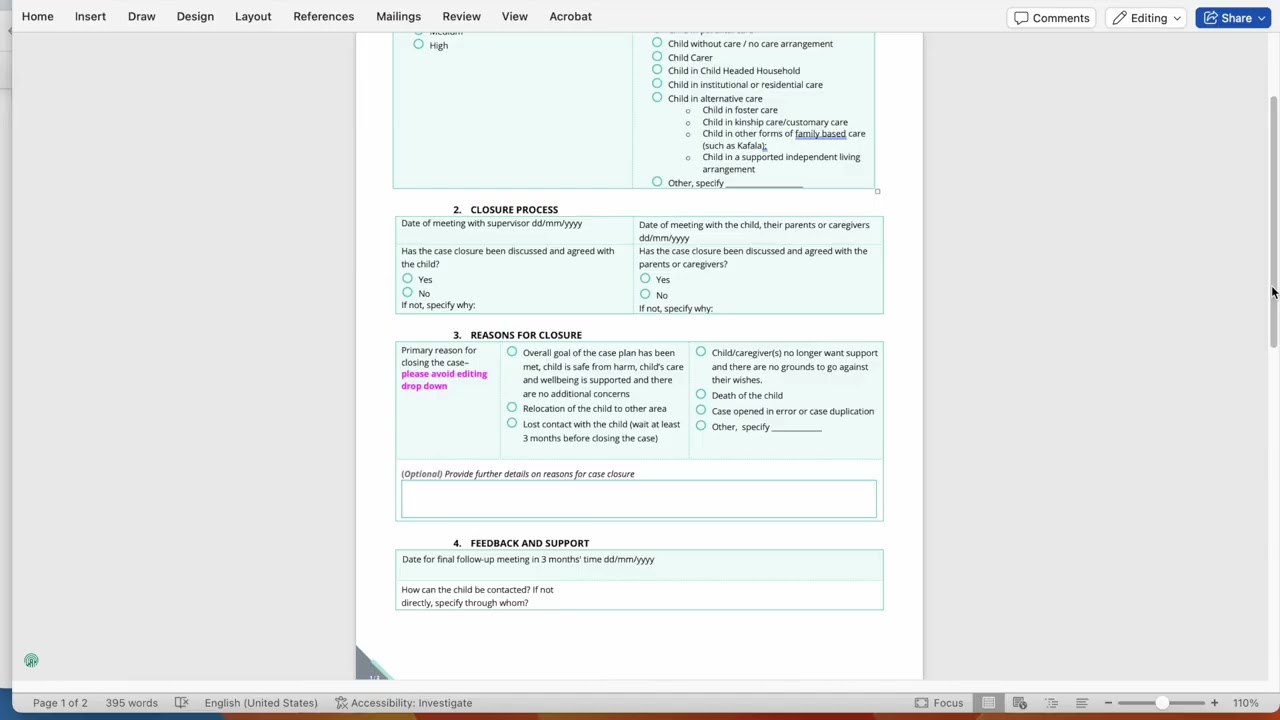Click the '3. REASONS FOR CLOSURE' heading
The height and width of the screenshot is (720, 1280).
(x=517, y=335)
